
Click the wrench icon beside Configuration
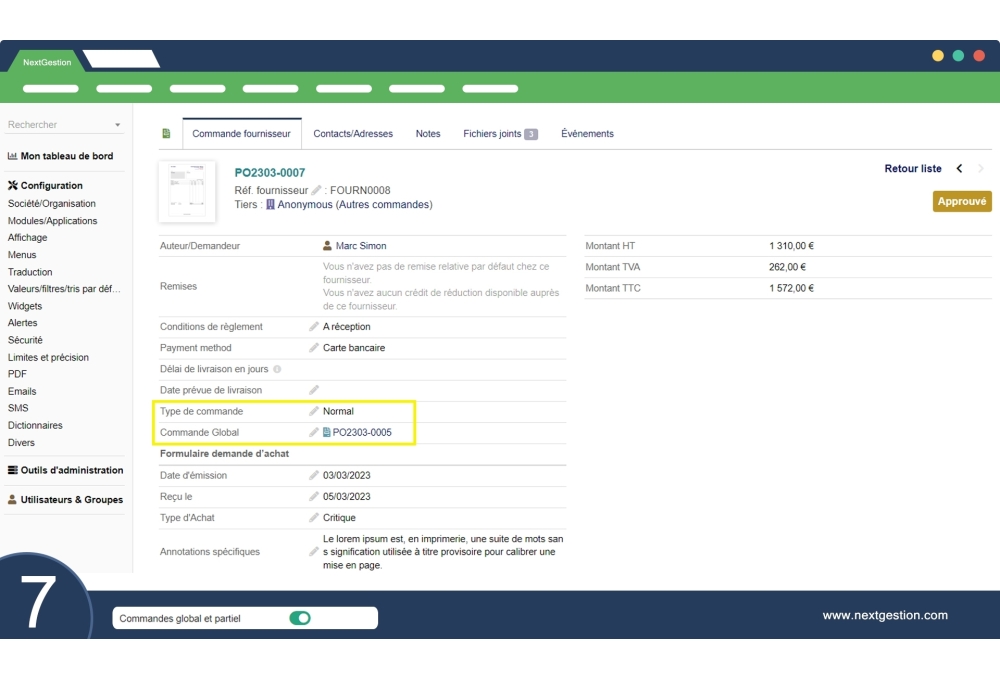11,185
